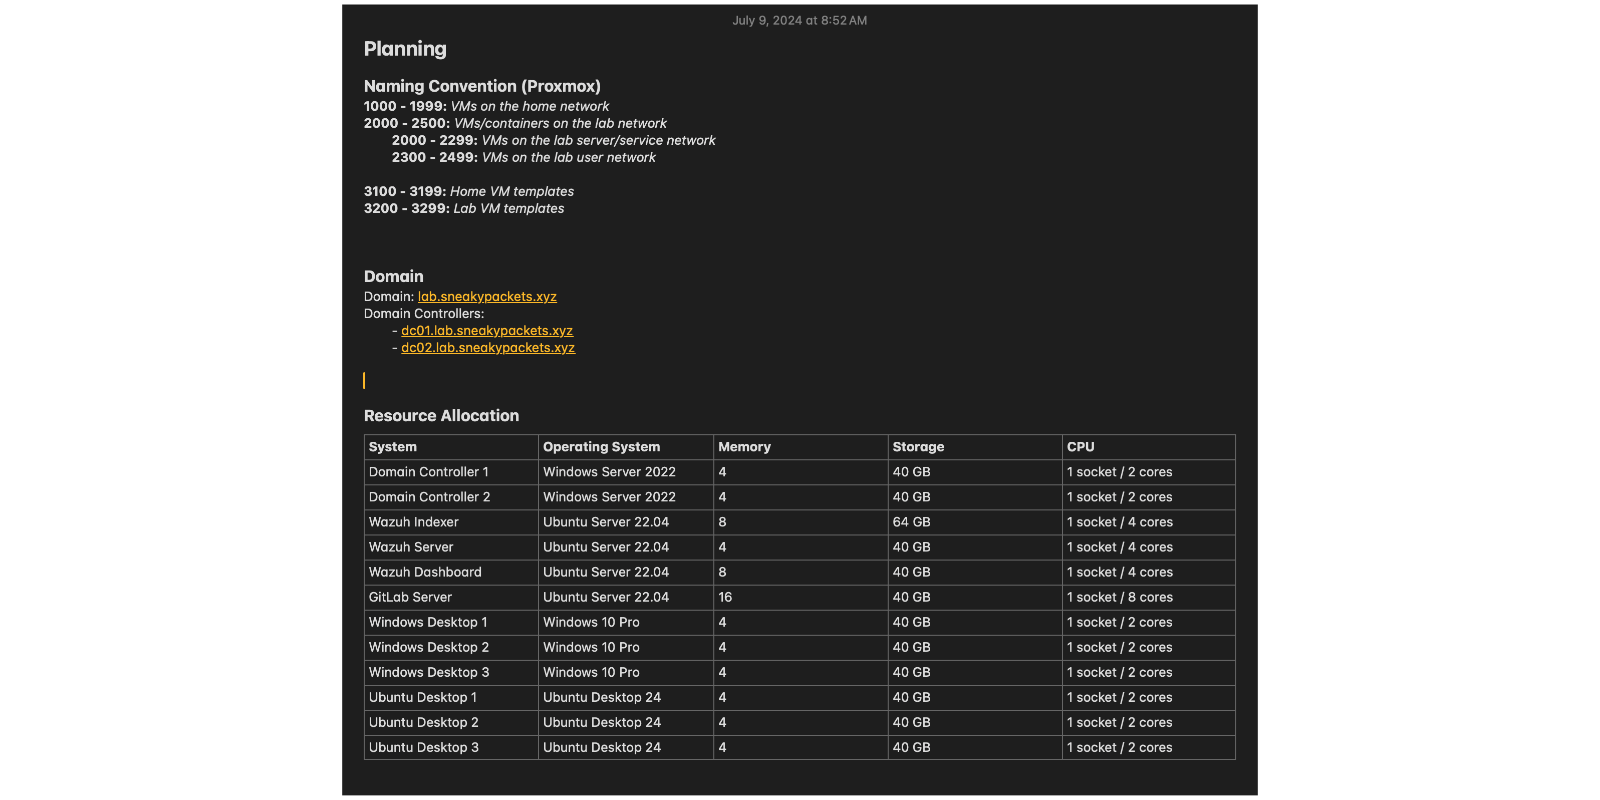The width and height of the screenshot is (1600, 800).
Task: Select the 'GitLab Server' cell
Action: pos(452,597)
